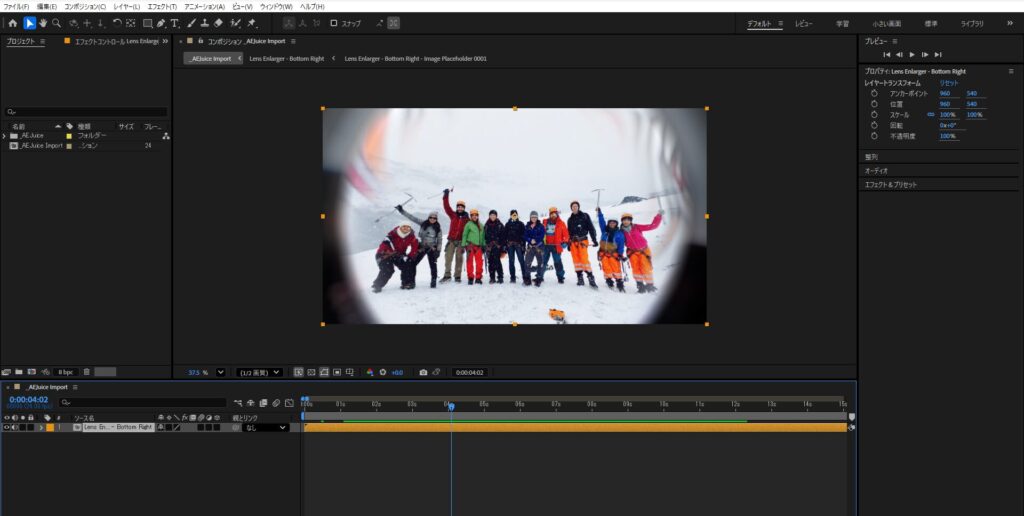The height and width of the screenshot is (516, 1024).
Task: Activate the Brush tool
Action: 190,23
